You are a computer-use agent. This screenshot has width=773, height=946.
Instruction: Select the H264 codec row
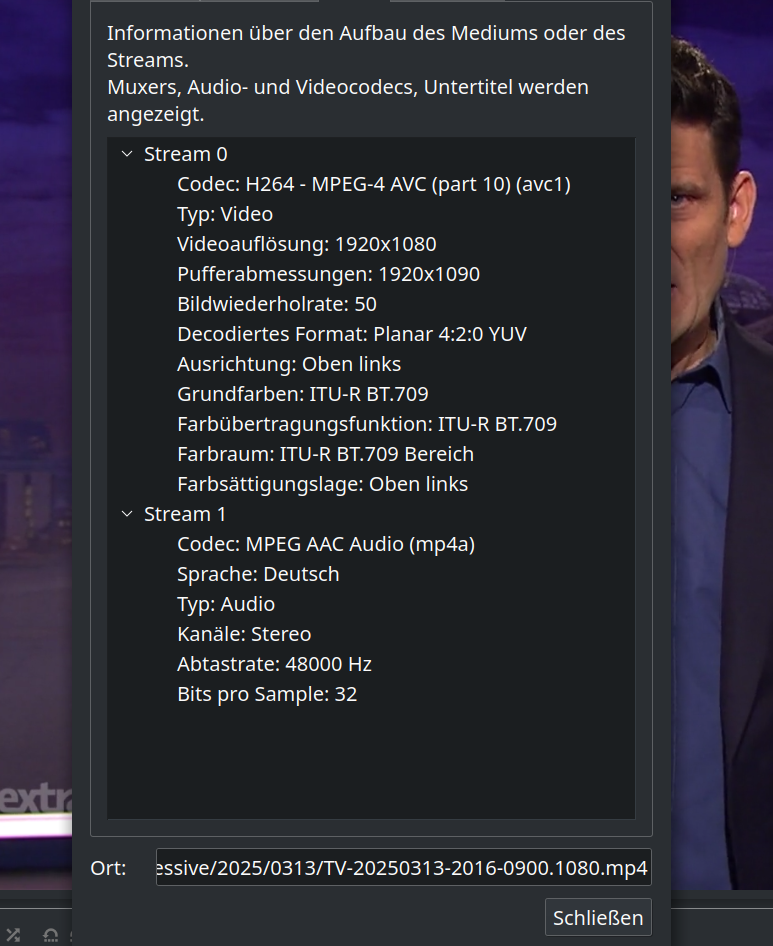(x=373, y=184)
